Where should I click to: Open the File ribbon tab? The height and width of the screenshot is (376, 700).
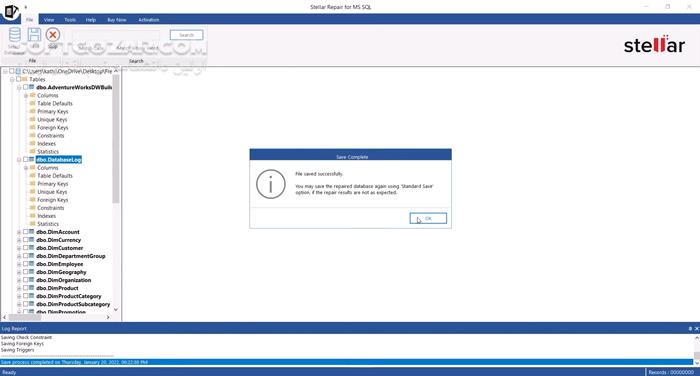pyautogui.click(x=29, y=20)
